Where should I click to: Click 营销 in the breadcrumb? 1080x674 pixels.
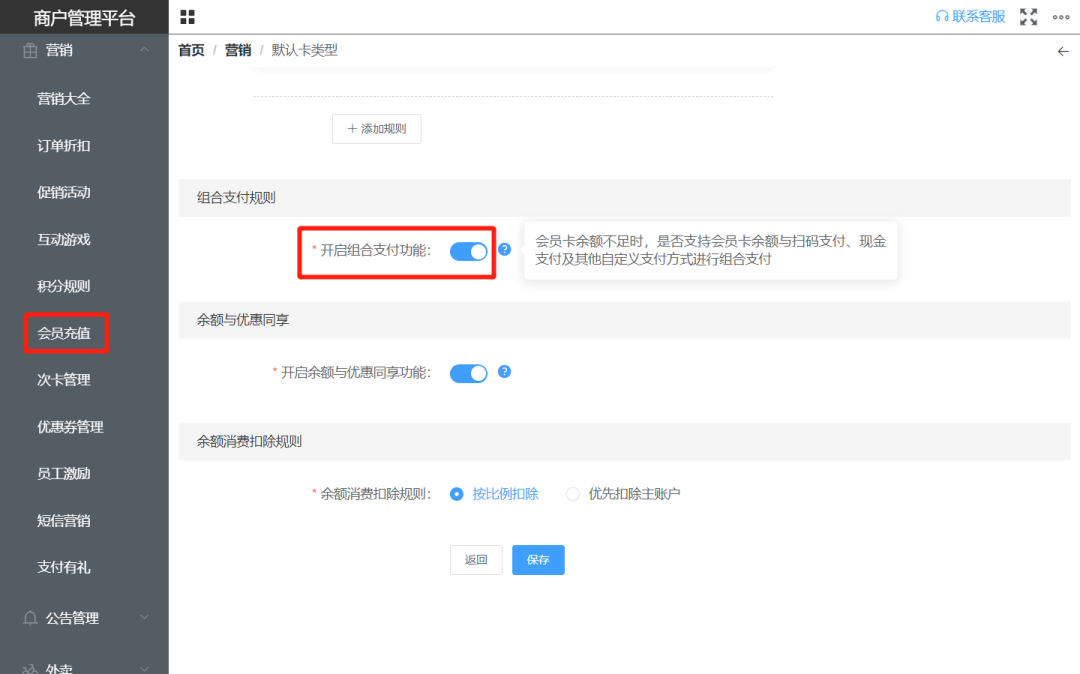tap(238, 50)
